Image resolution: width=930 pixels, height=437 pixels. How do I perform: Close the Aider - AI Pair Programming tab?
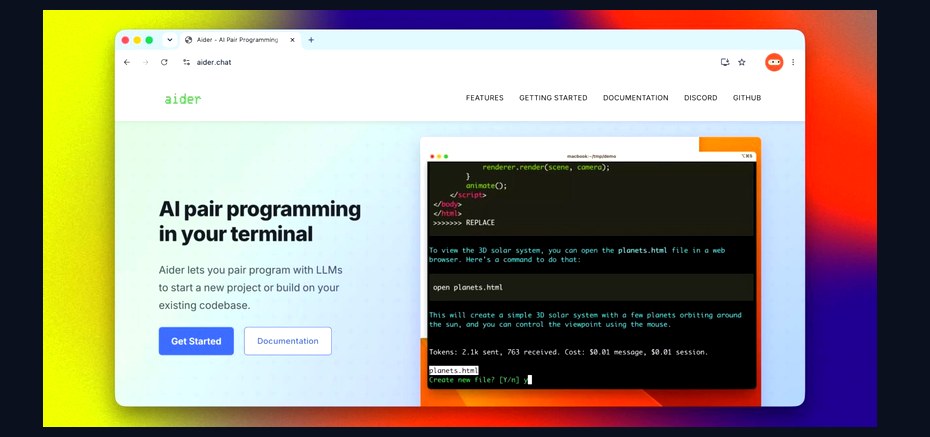292,40
